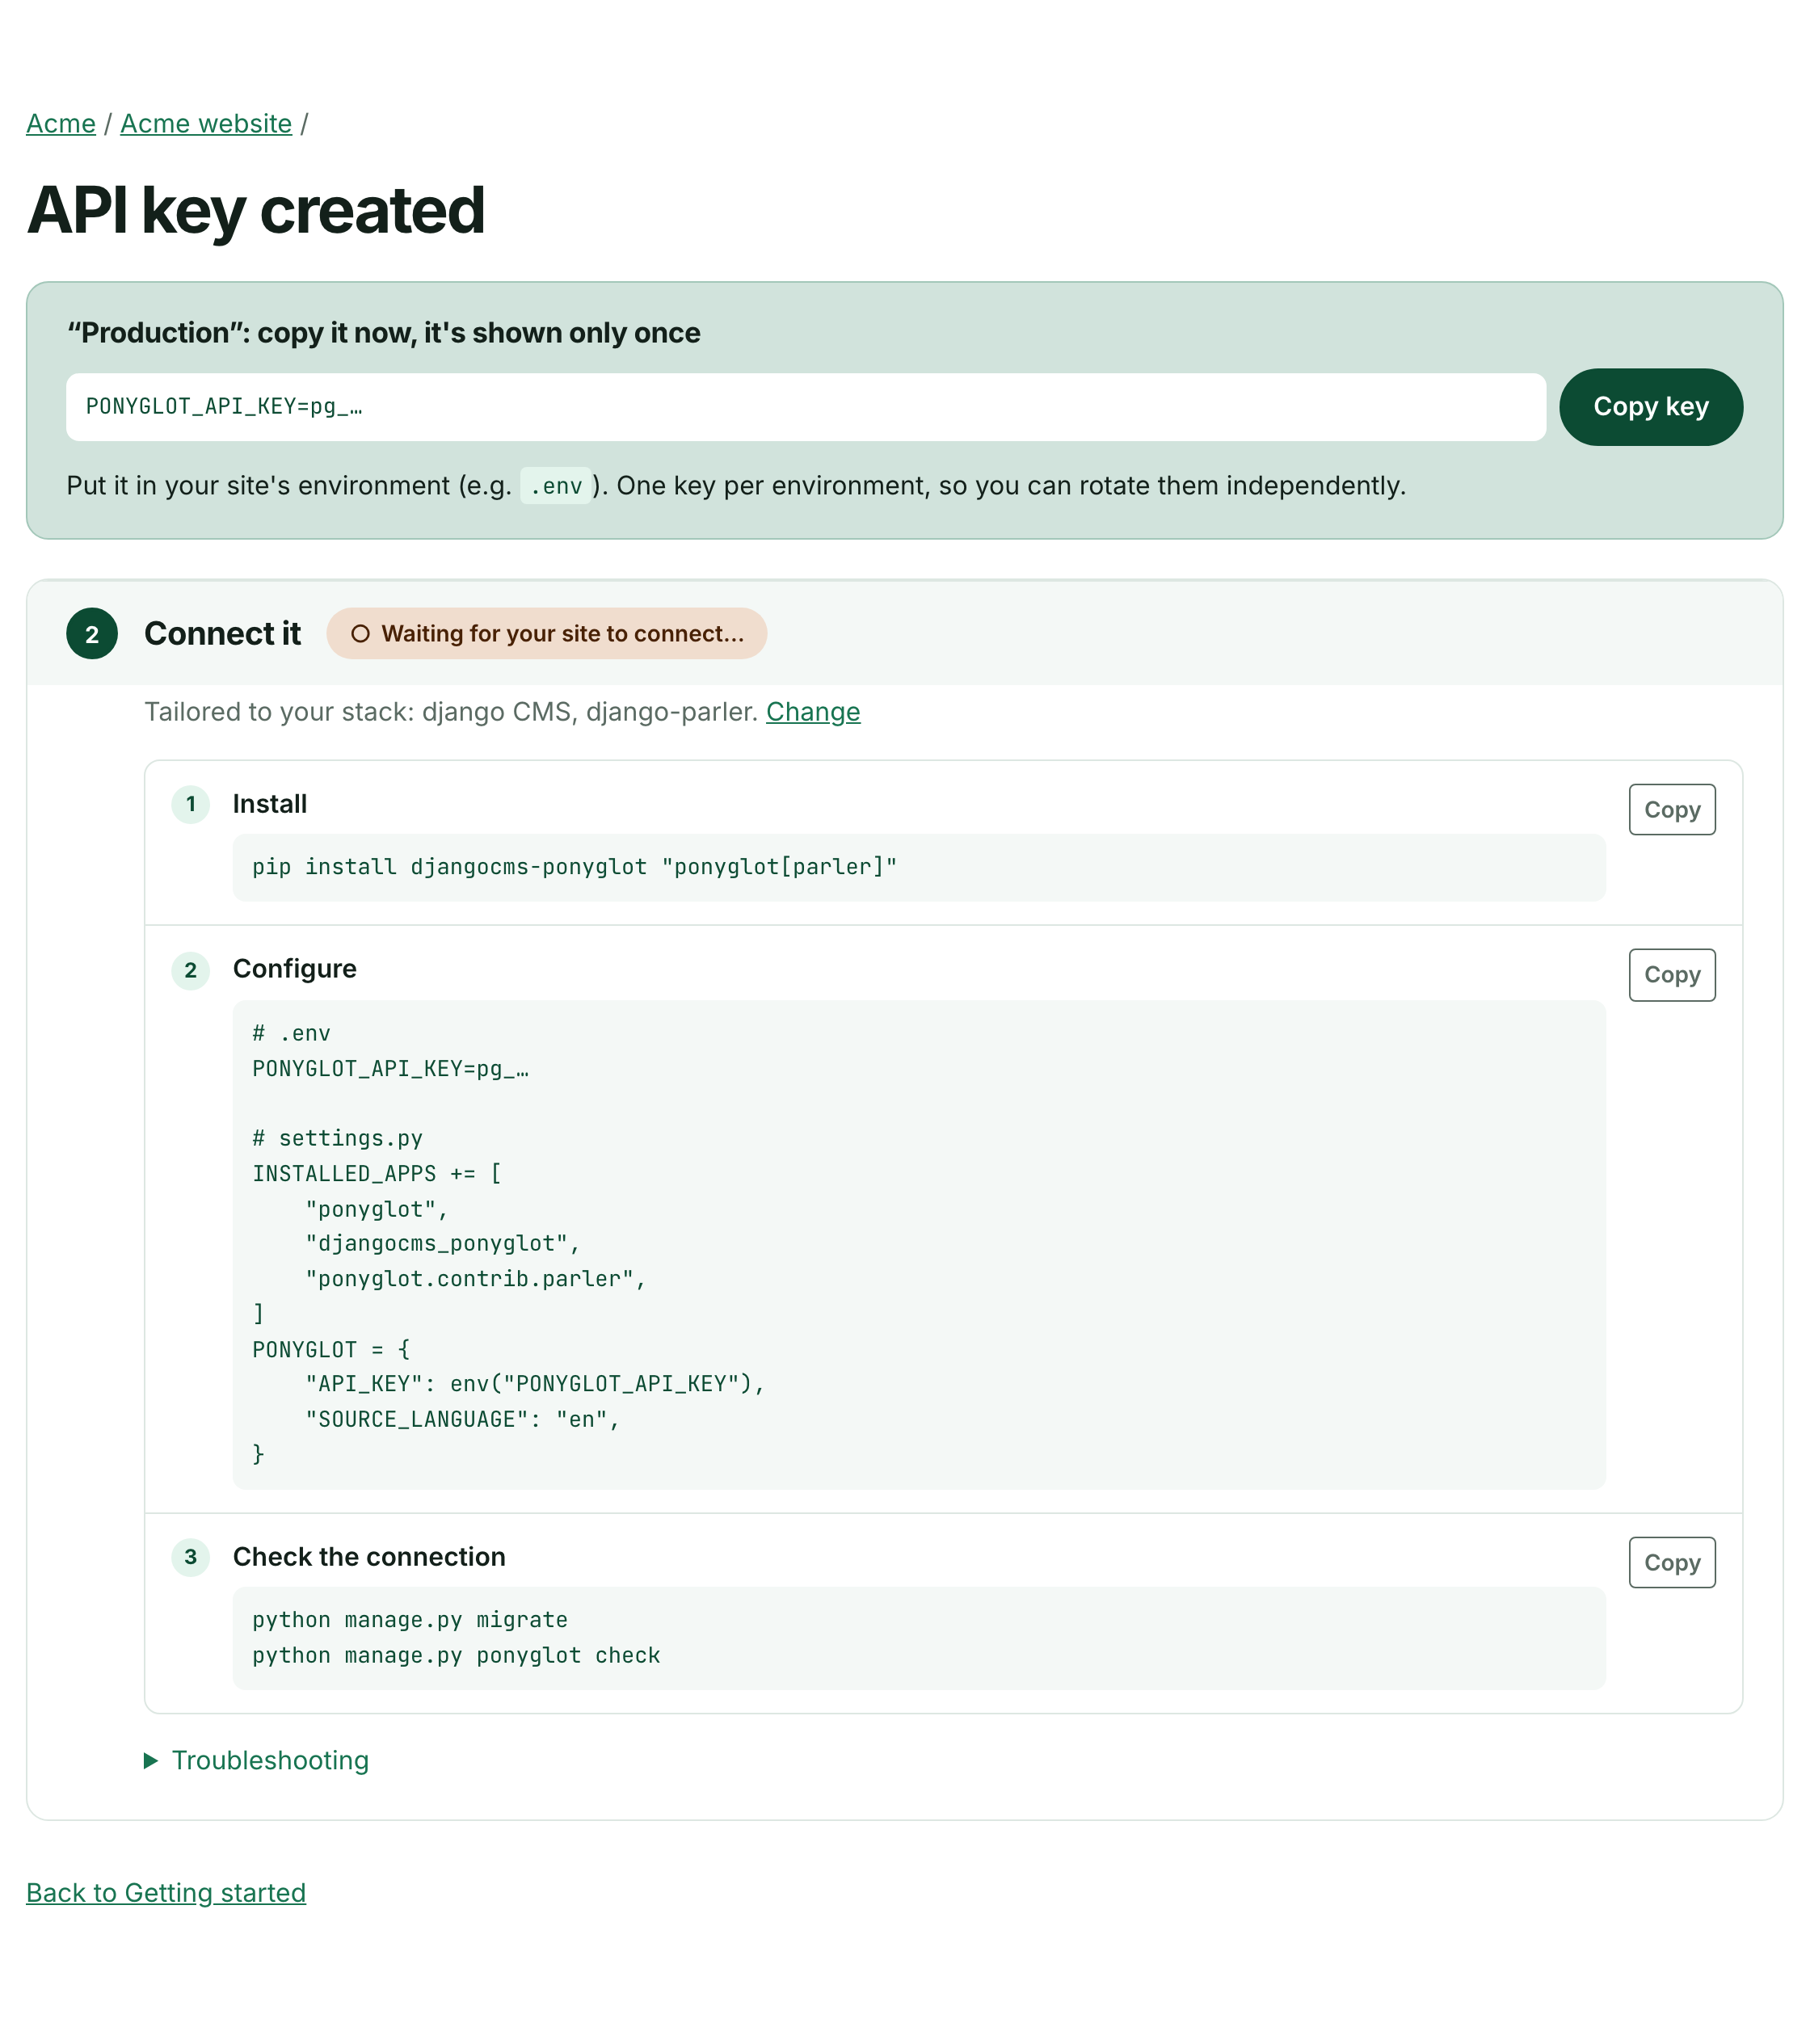Click the 'Check the connection' step heading

369,1557
